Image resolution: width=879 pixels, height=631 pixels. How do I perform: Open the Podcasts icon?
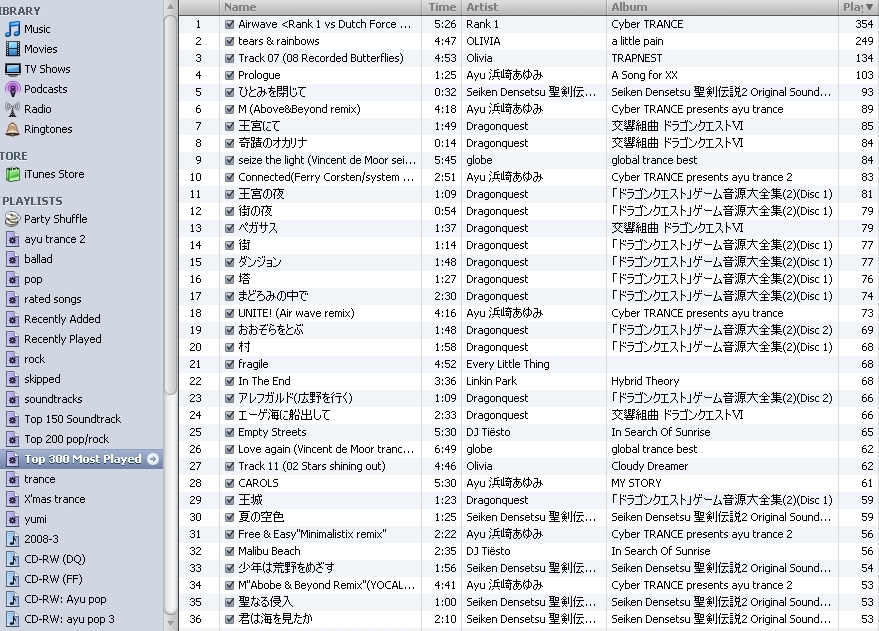12,89
